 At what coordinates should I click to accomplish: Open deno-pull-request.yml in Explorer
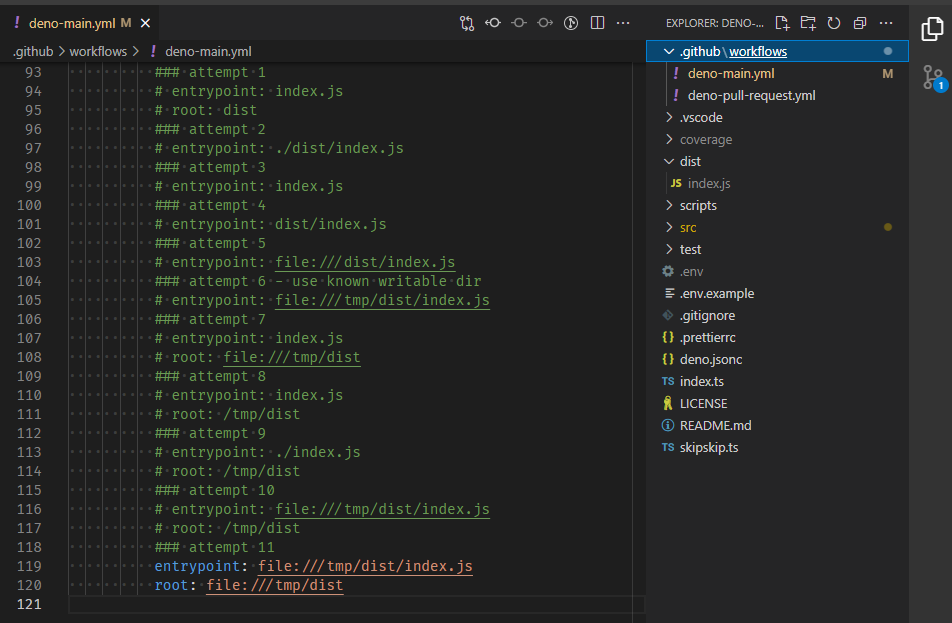click(777, 95)
